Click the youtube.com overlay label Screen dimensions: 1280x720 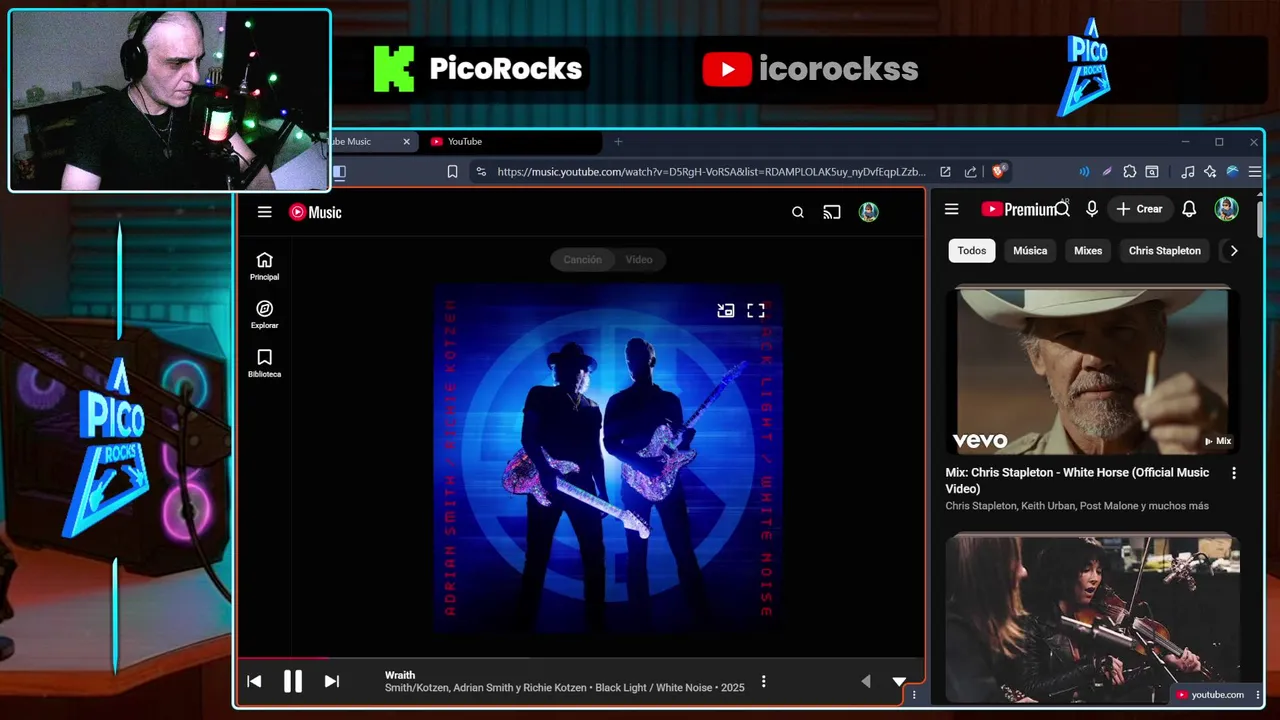[x=1211, y=695]
